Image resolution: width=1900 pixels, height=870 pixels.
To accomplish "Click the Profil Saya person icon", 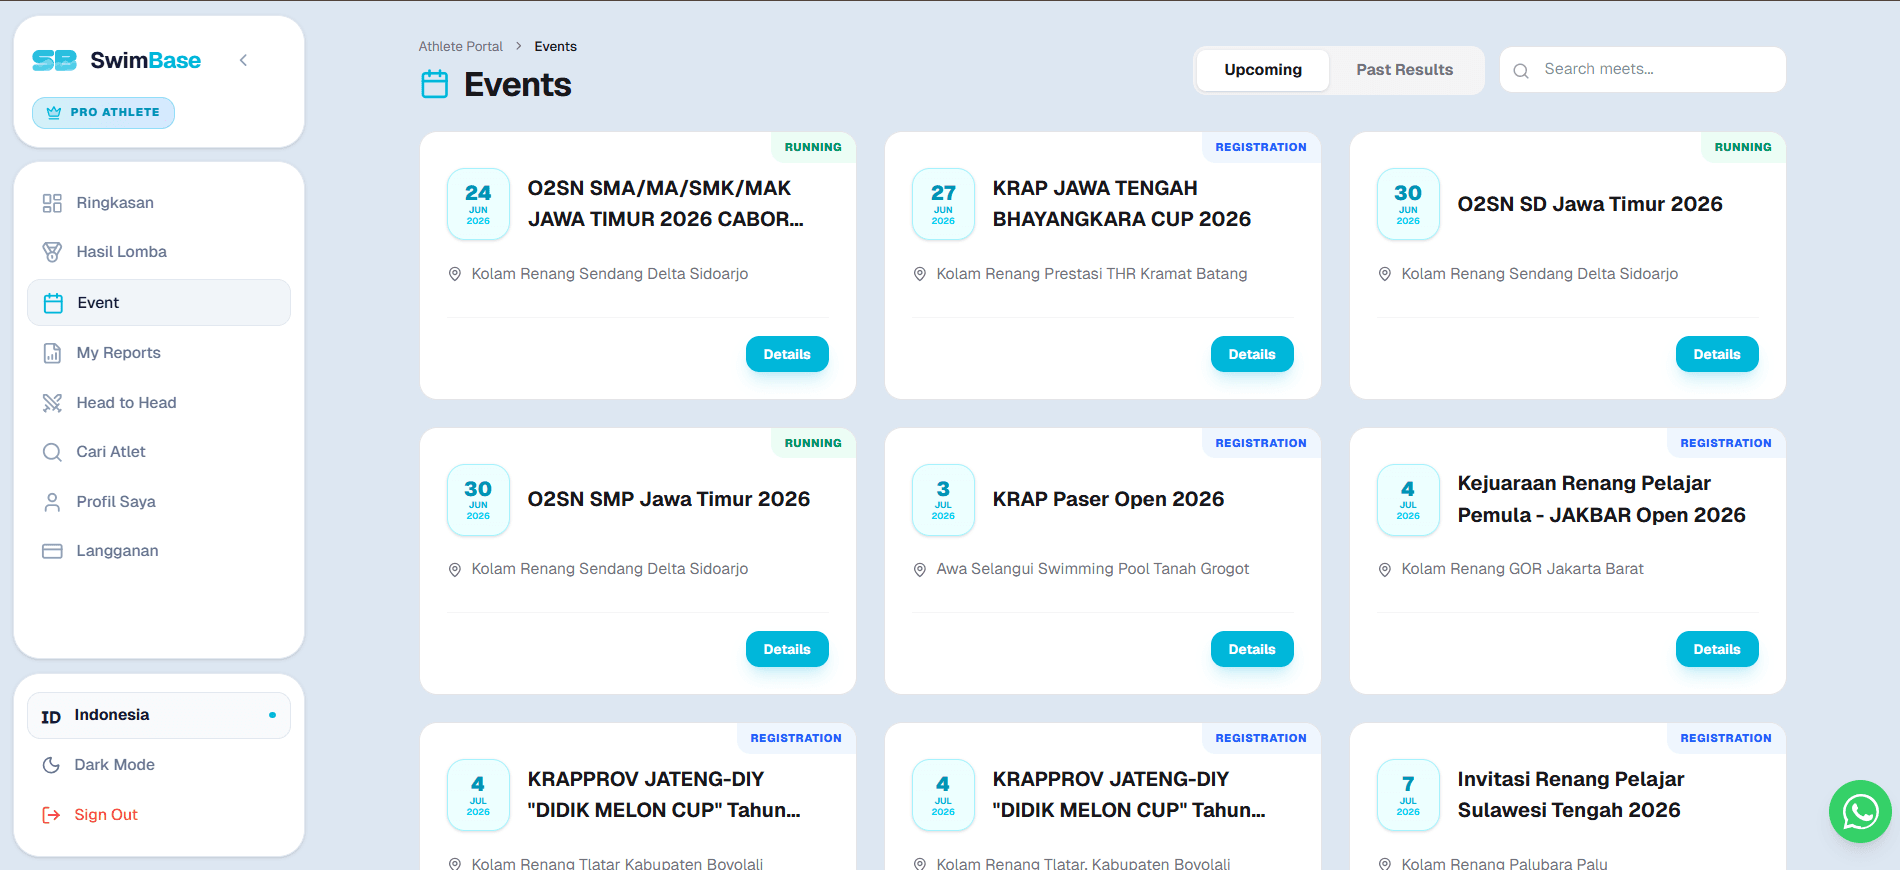I will pos(52,502).
